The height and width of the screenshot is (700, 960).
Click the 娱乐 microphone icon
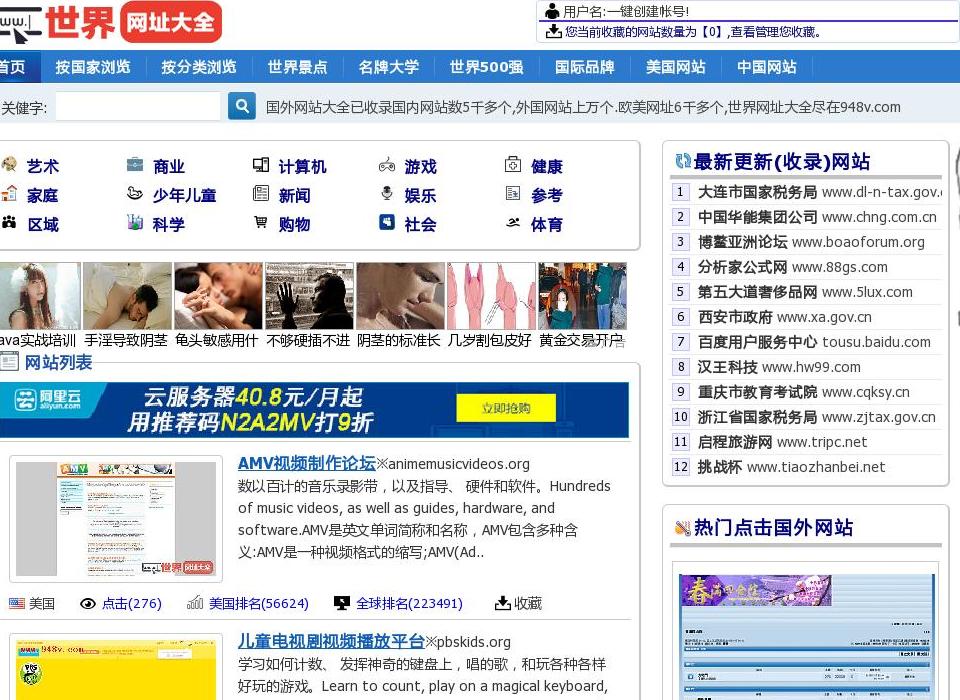point(387,194)
